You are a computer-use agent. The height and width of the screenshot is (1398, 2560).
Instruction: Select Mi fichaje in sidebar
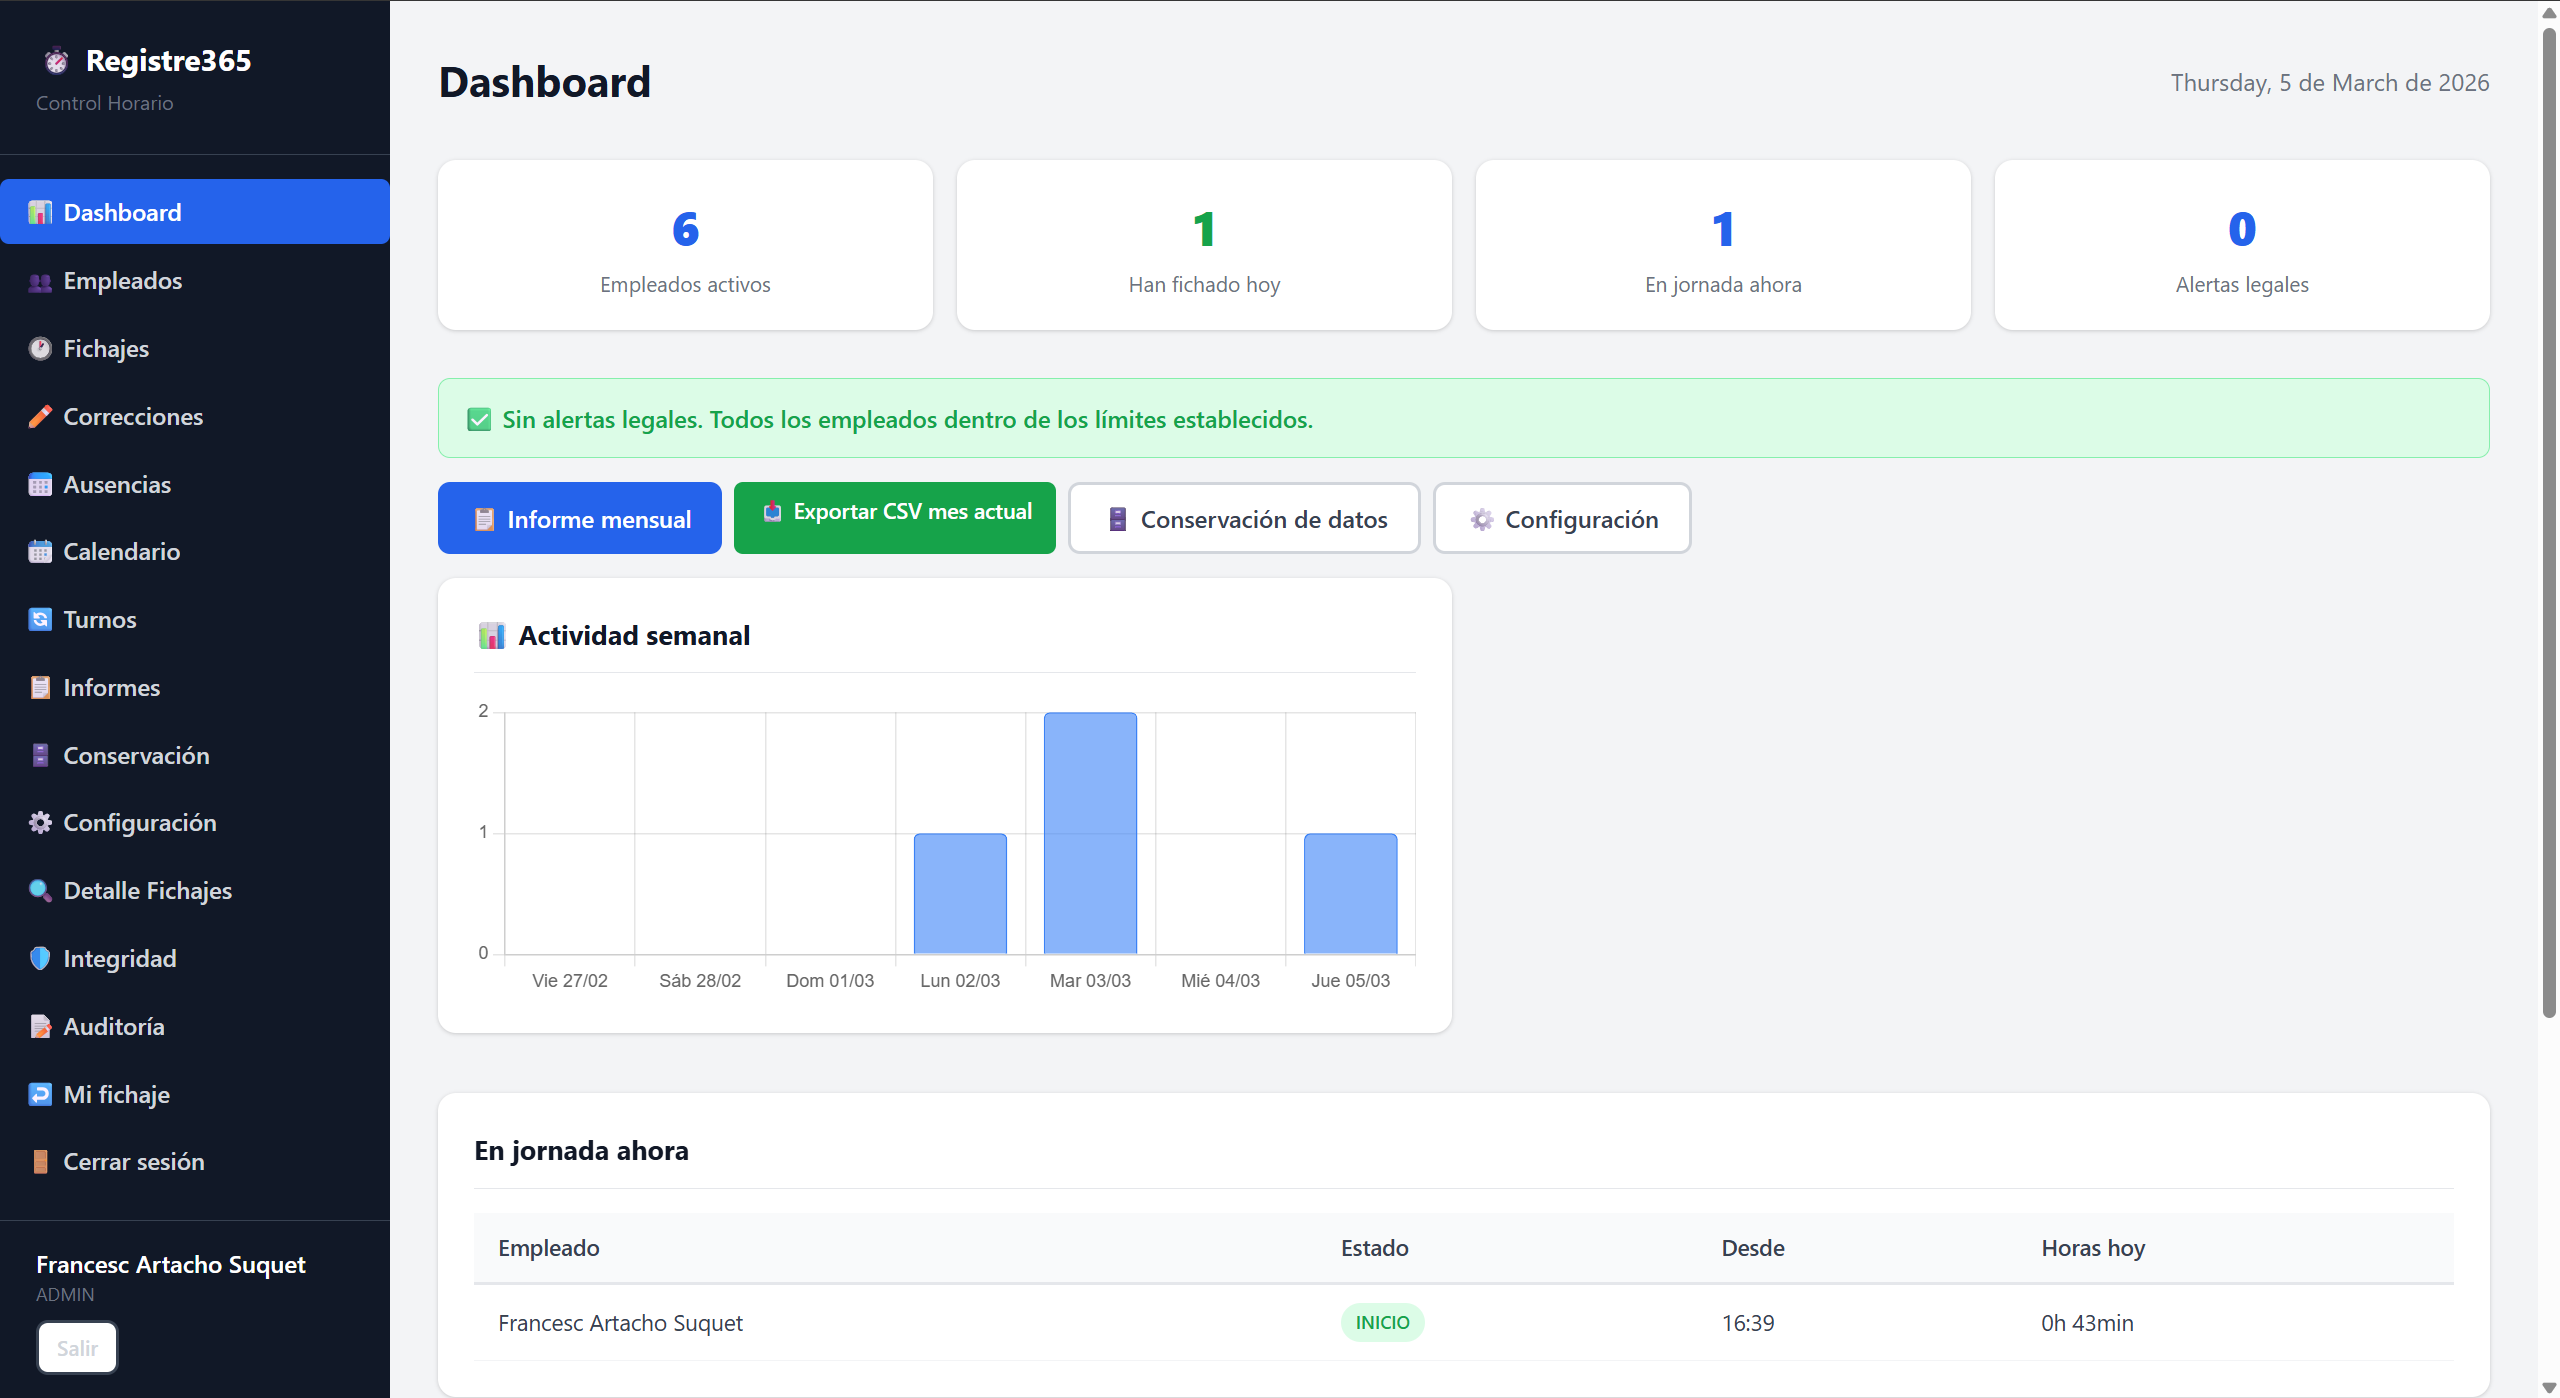[116, 1095]
